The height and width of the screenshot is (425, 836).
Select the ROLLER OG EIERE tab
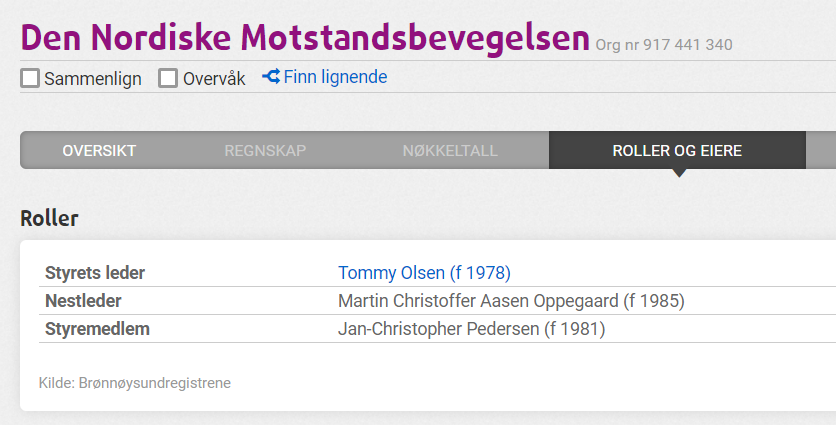coord(677,151)
